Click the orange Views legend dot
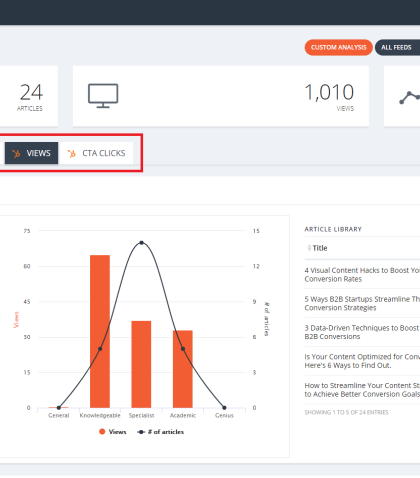 102,432
